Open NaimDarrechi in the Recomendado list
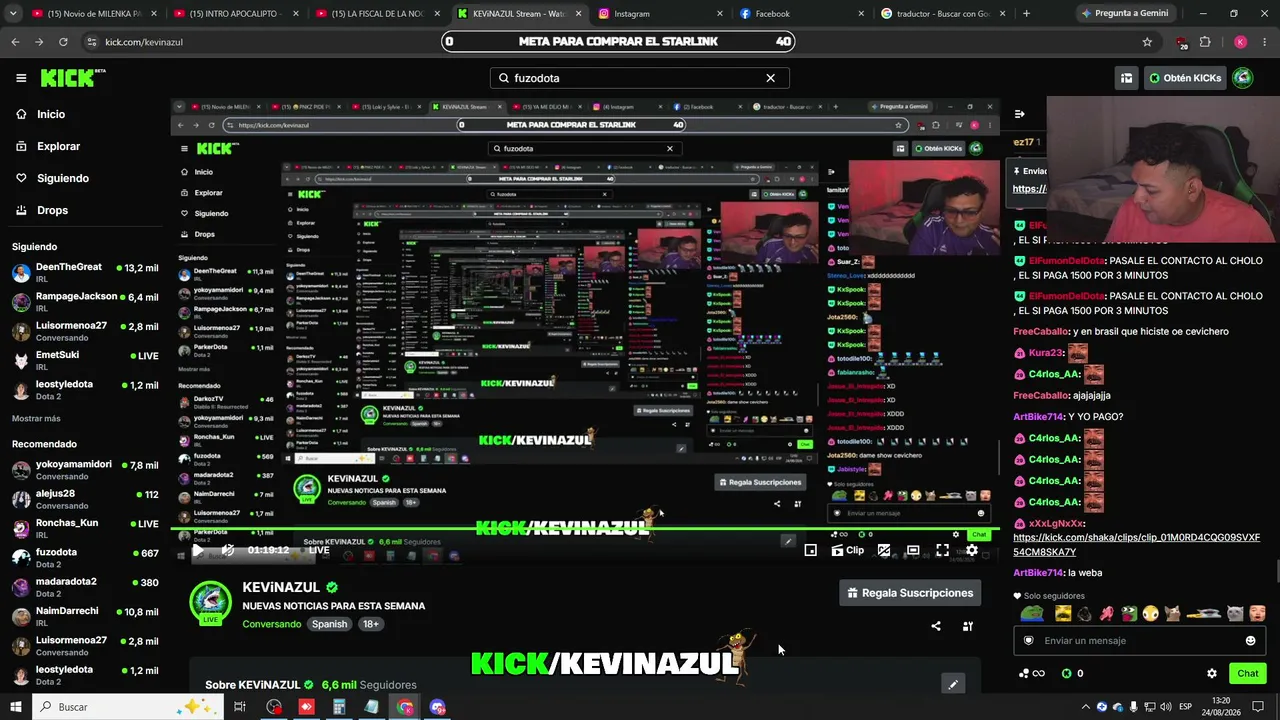 pyautogui.click(x=85, y=616)
